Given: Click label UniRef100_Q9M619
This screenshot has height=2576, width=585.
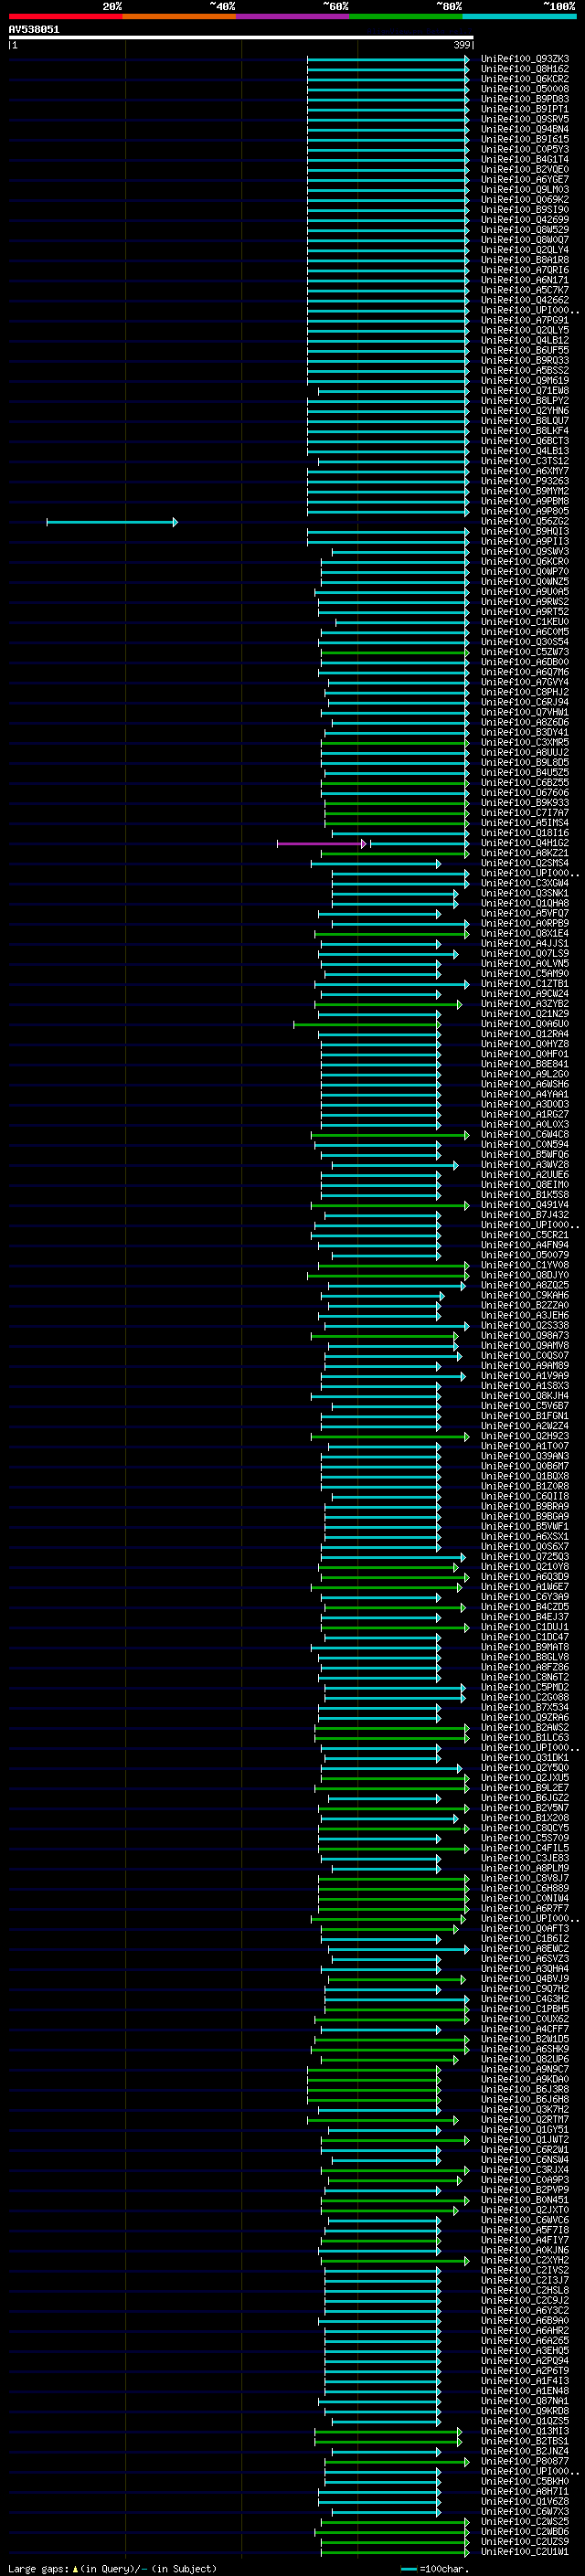Looking at the screenshot, I should pyautogui.click(x=524, y=381).
